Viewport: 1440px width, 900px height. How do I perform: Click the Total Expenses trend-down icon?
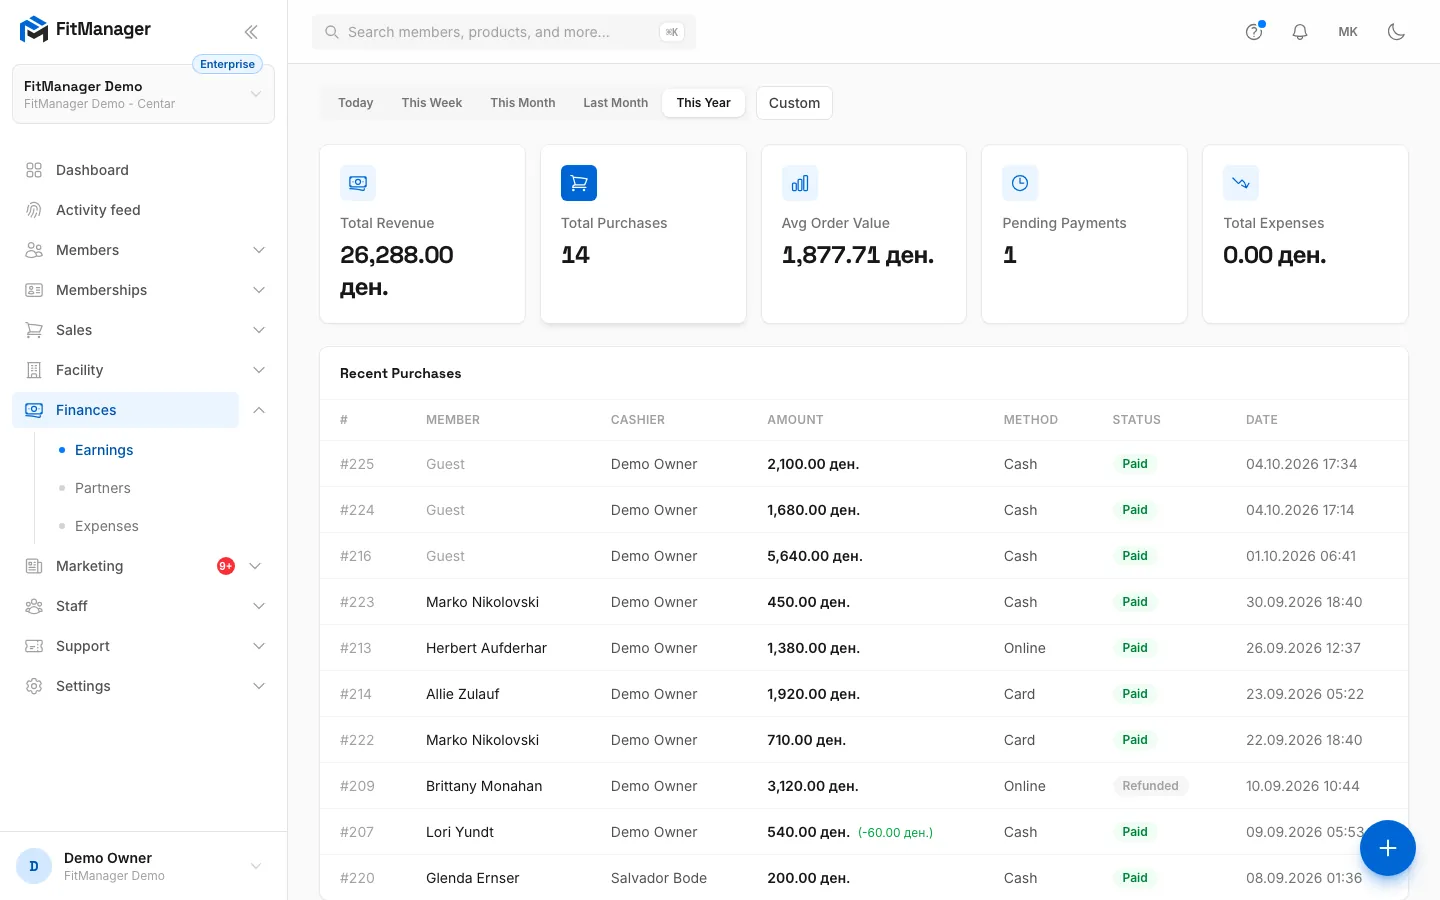(1241, 183)
